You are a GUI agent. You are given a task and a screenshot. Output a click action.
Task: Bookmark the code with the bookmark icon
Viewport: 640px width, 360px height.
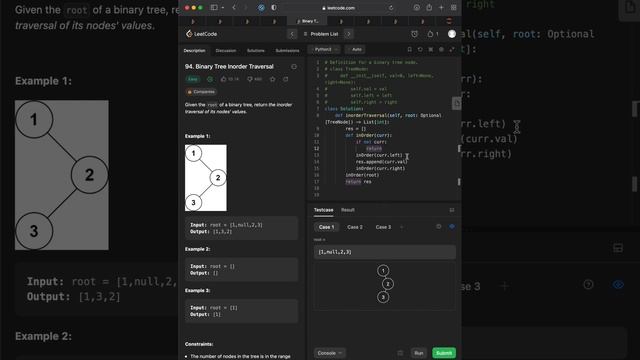[409, 49]
